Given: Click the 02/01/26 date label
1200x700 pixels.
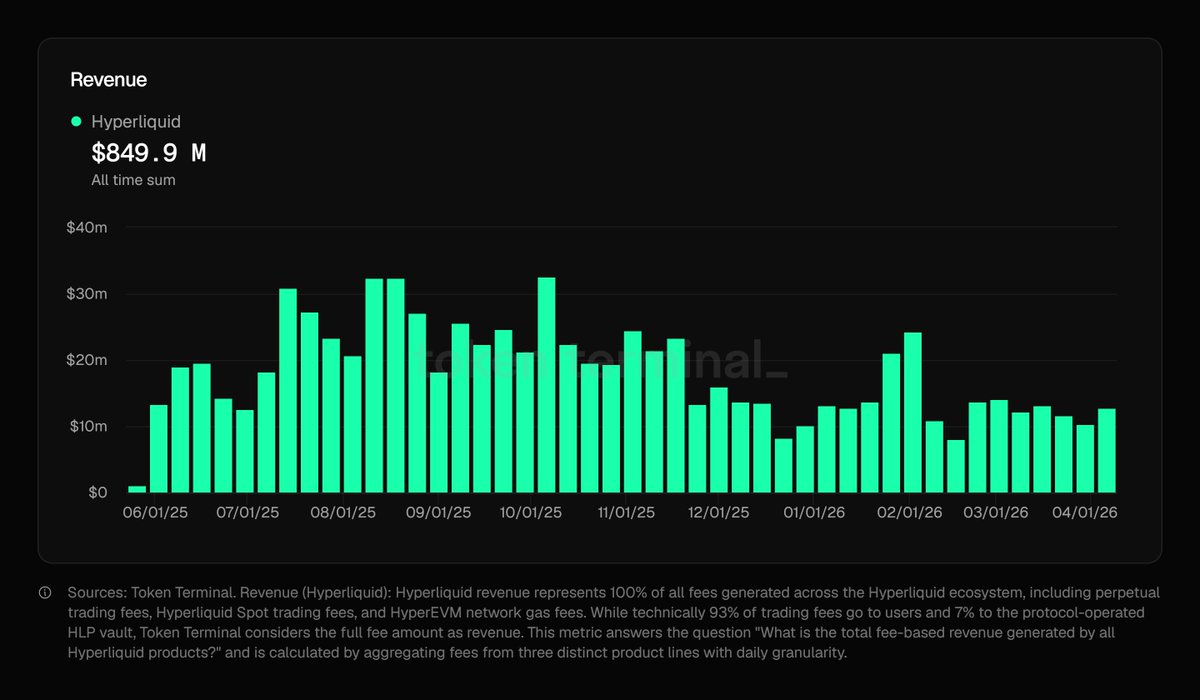Looking at the screenshot, I should click(911, 512).
